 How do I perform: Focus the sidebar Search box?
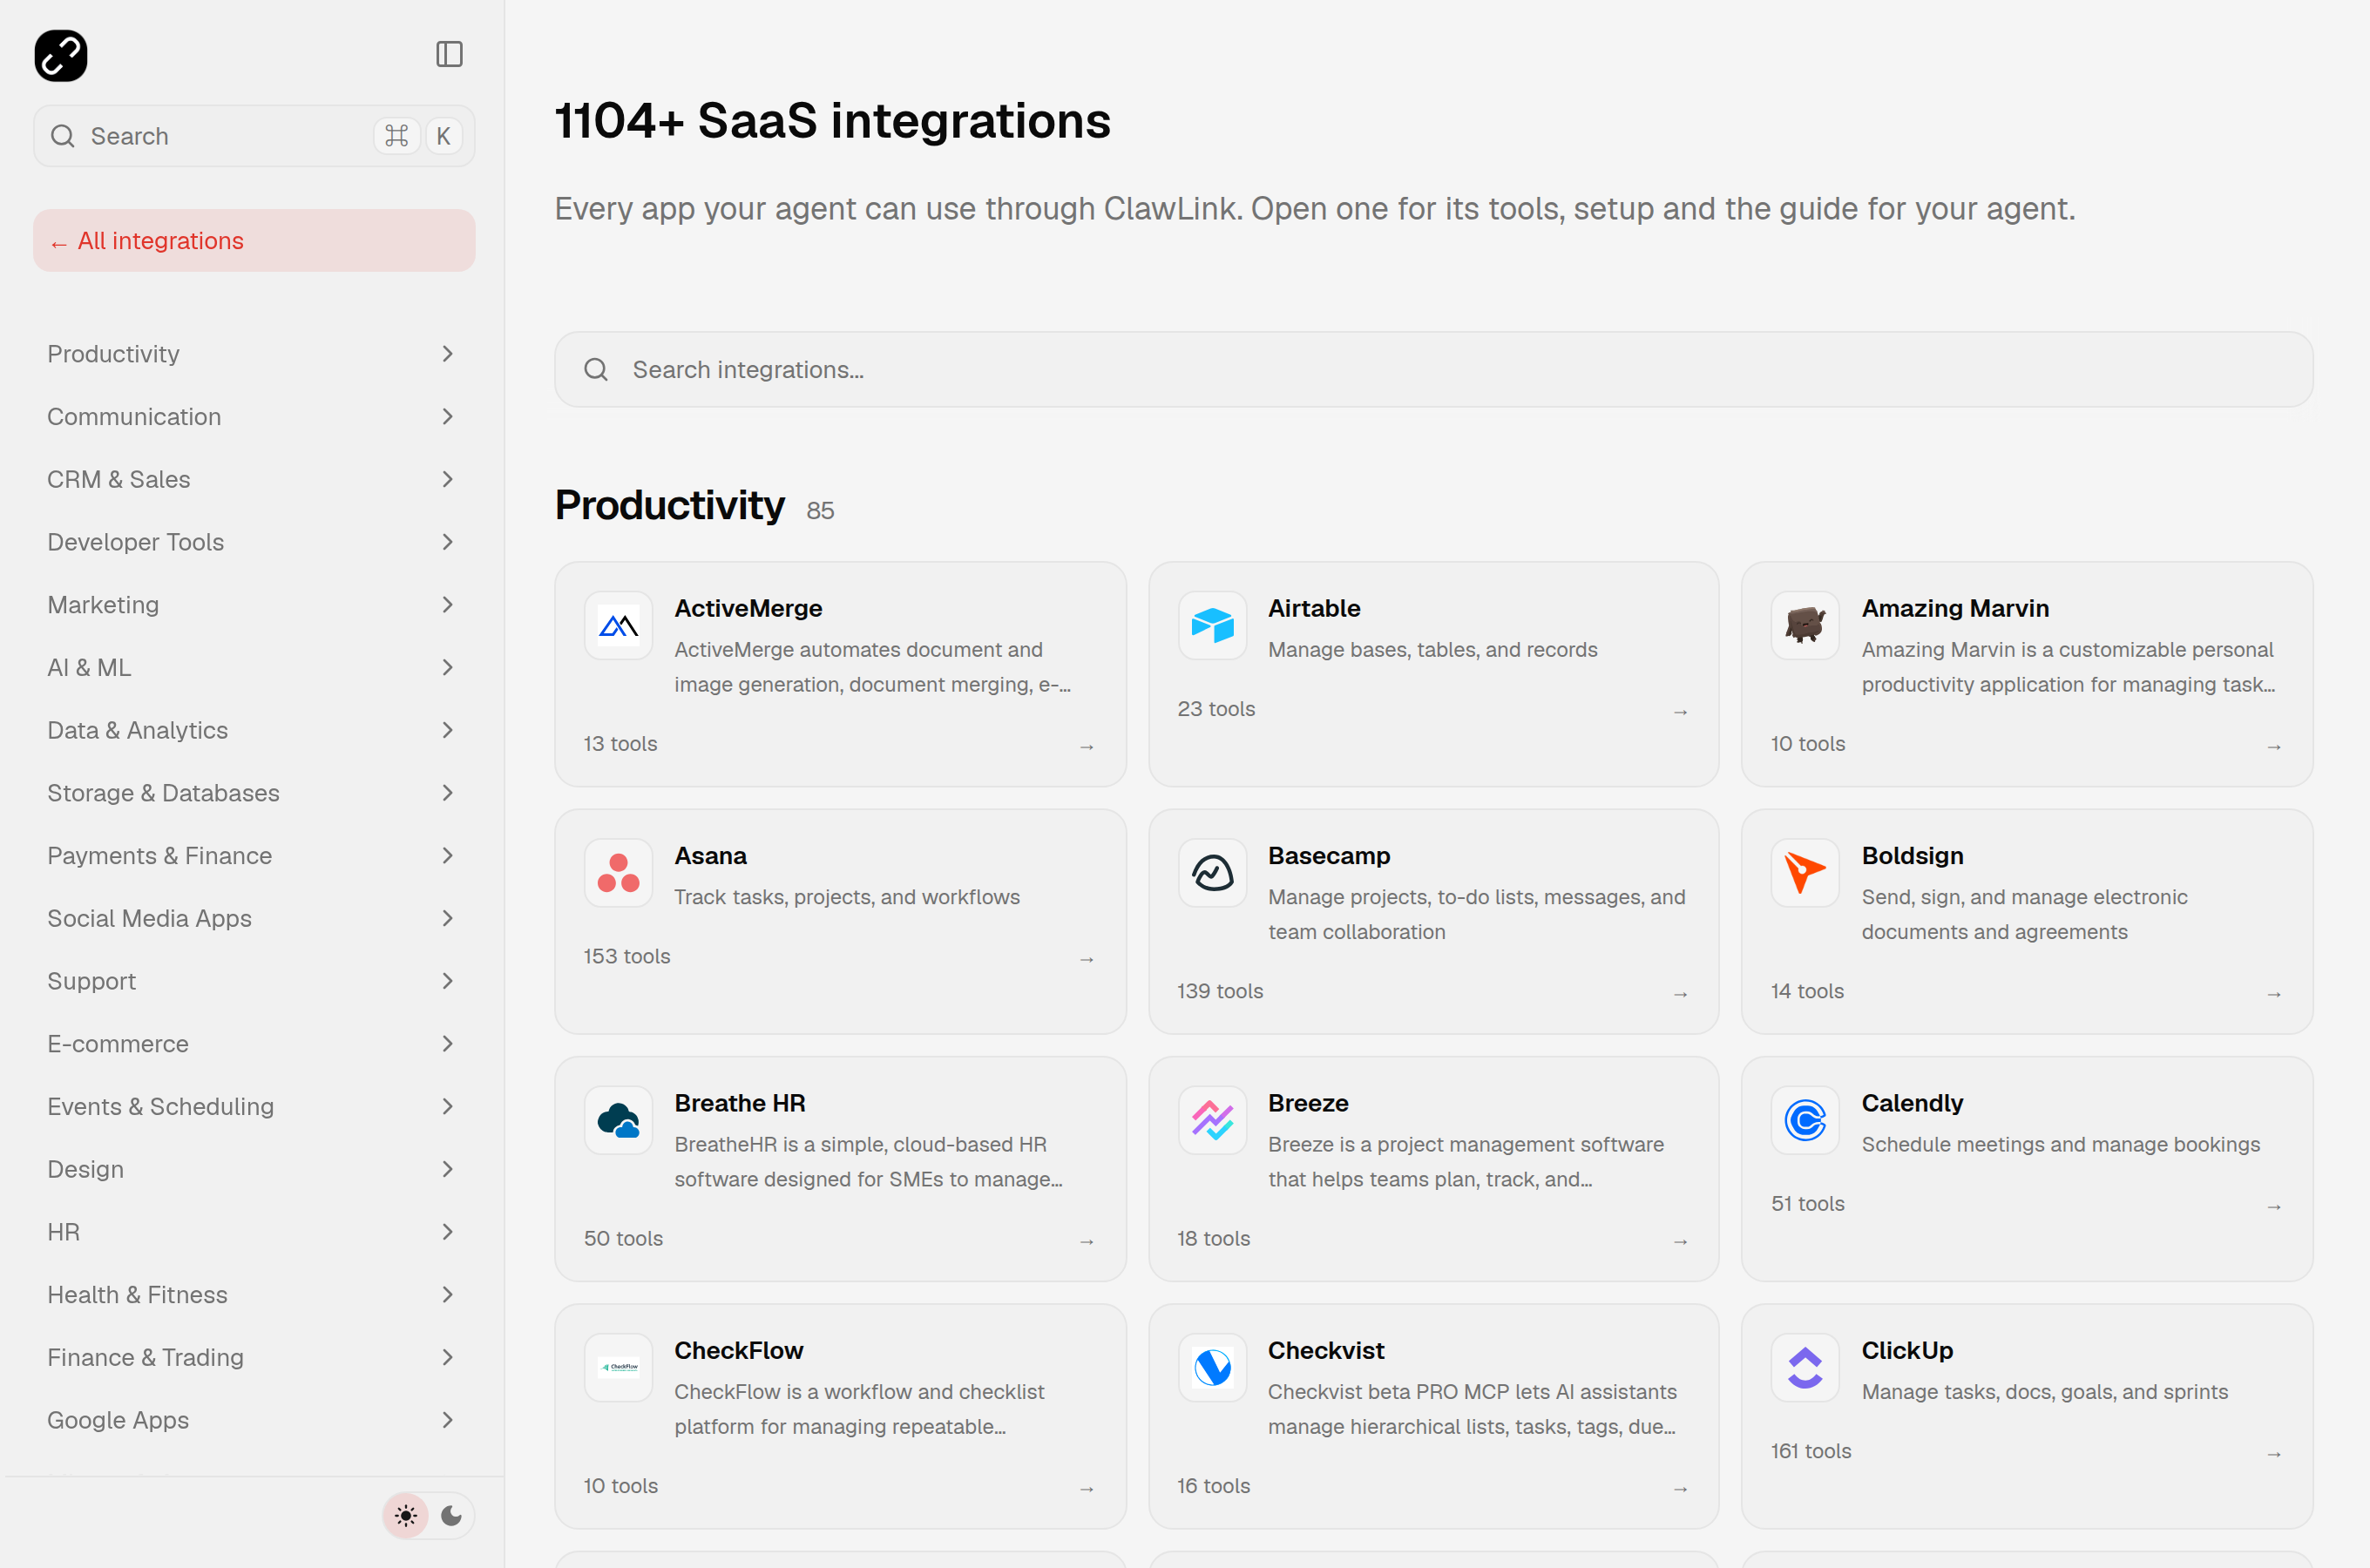(x=253, y=136)
